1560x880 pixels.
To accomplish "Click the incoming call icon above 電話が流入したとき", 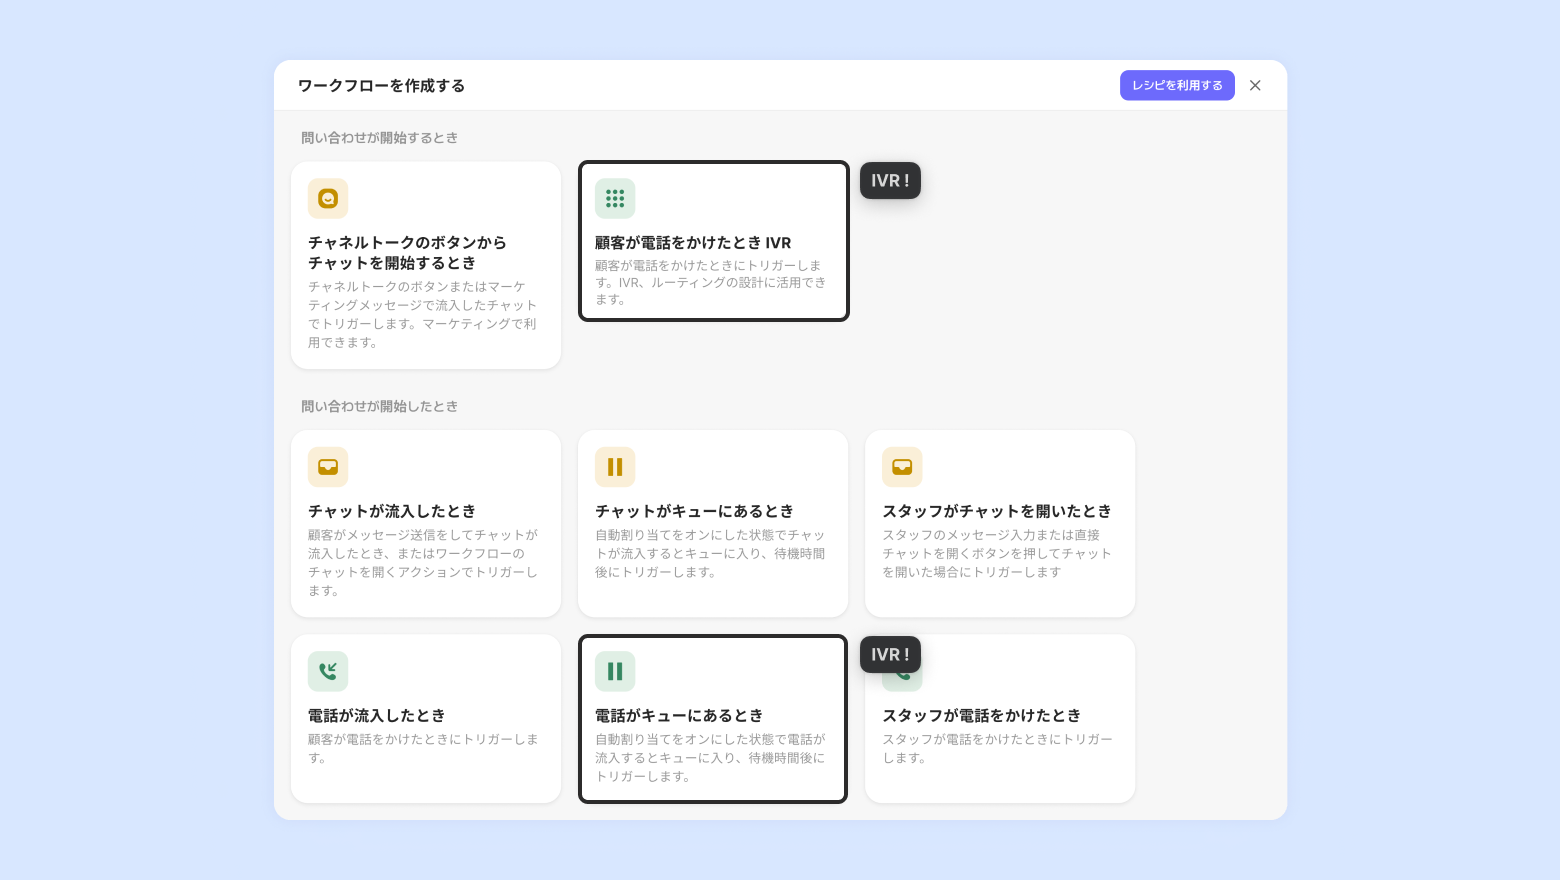I will pos(328,671).
